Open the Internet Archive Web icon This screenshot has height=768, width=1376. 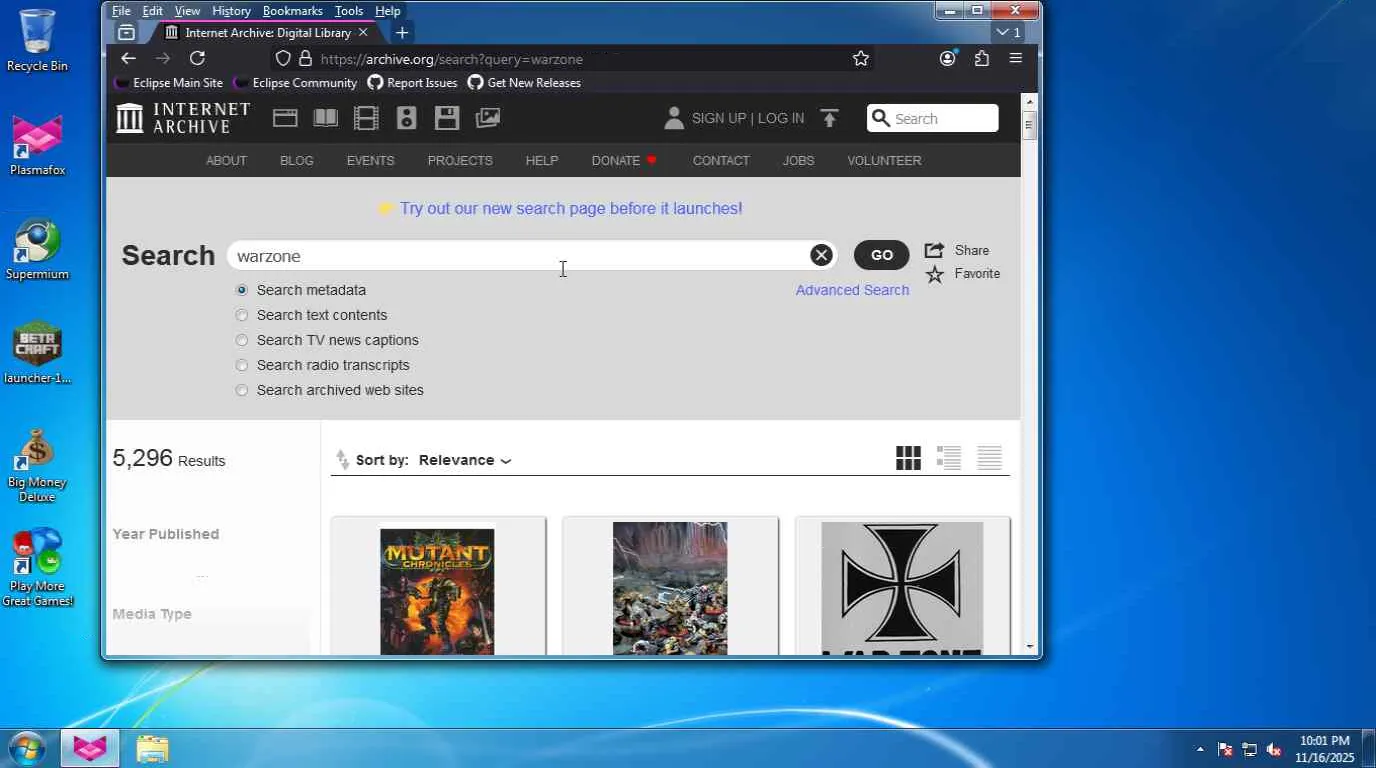[285, 118]
